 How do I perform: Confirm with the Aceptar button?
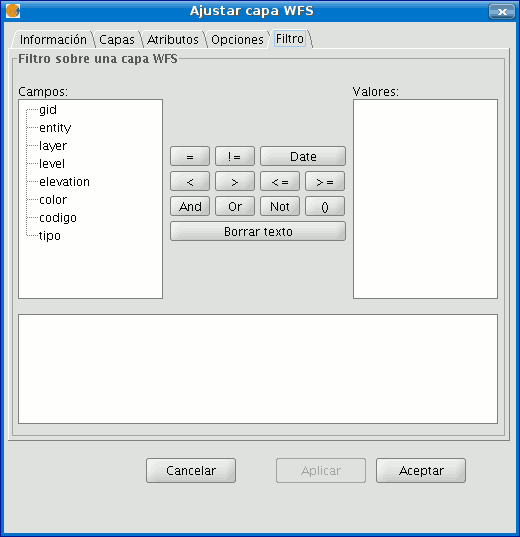click(421, 471)
